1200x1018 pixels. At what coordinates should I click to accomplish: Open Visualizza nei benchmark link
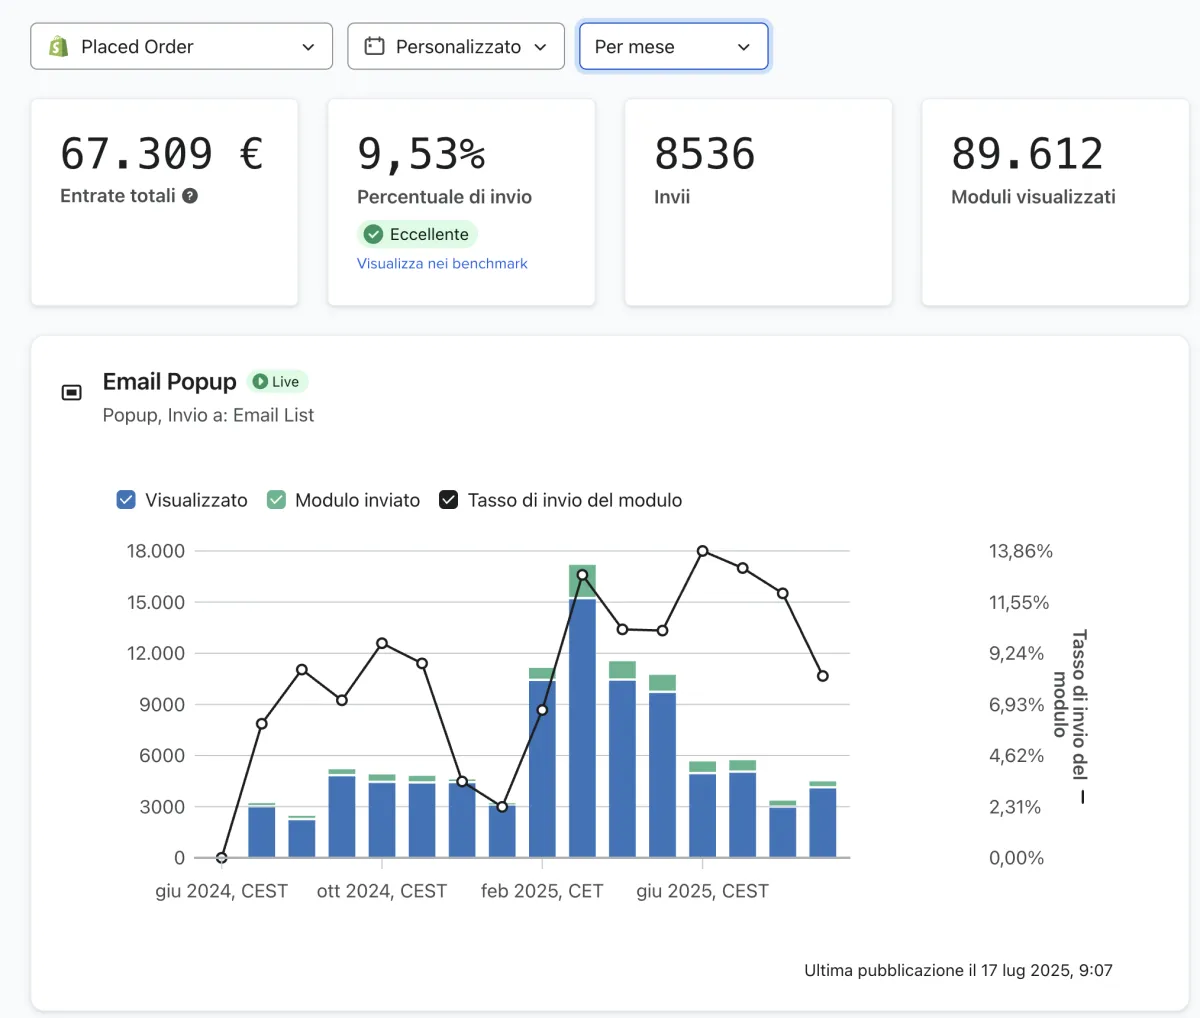click(442, 264)
